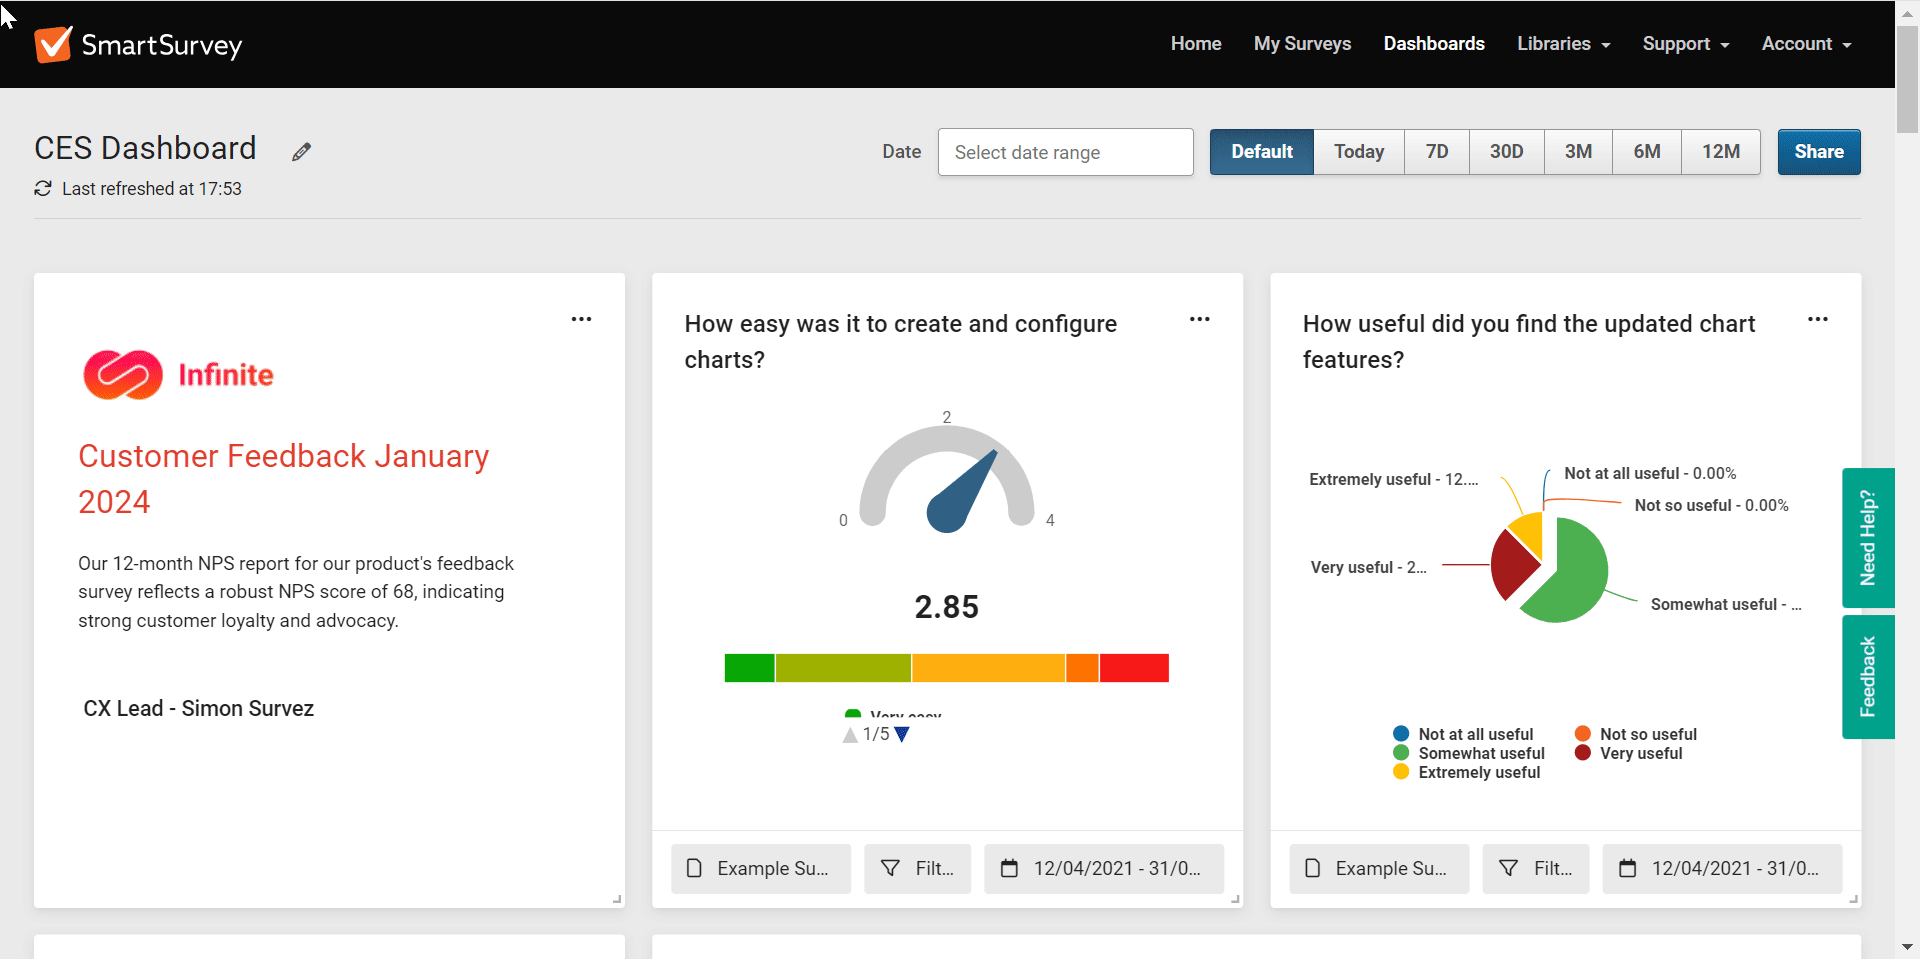Open options menu on Customer Feedback card
The image size is (1920, 959).
point(581,319)
